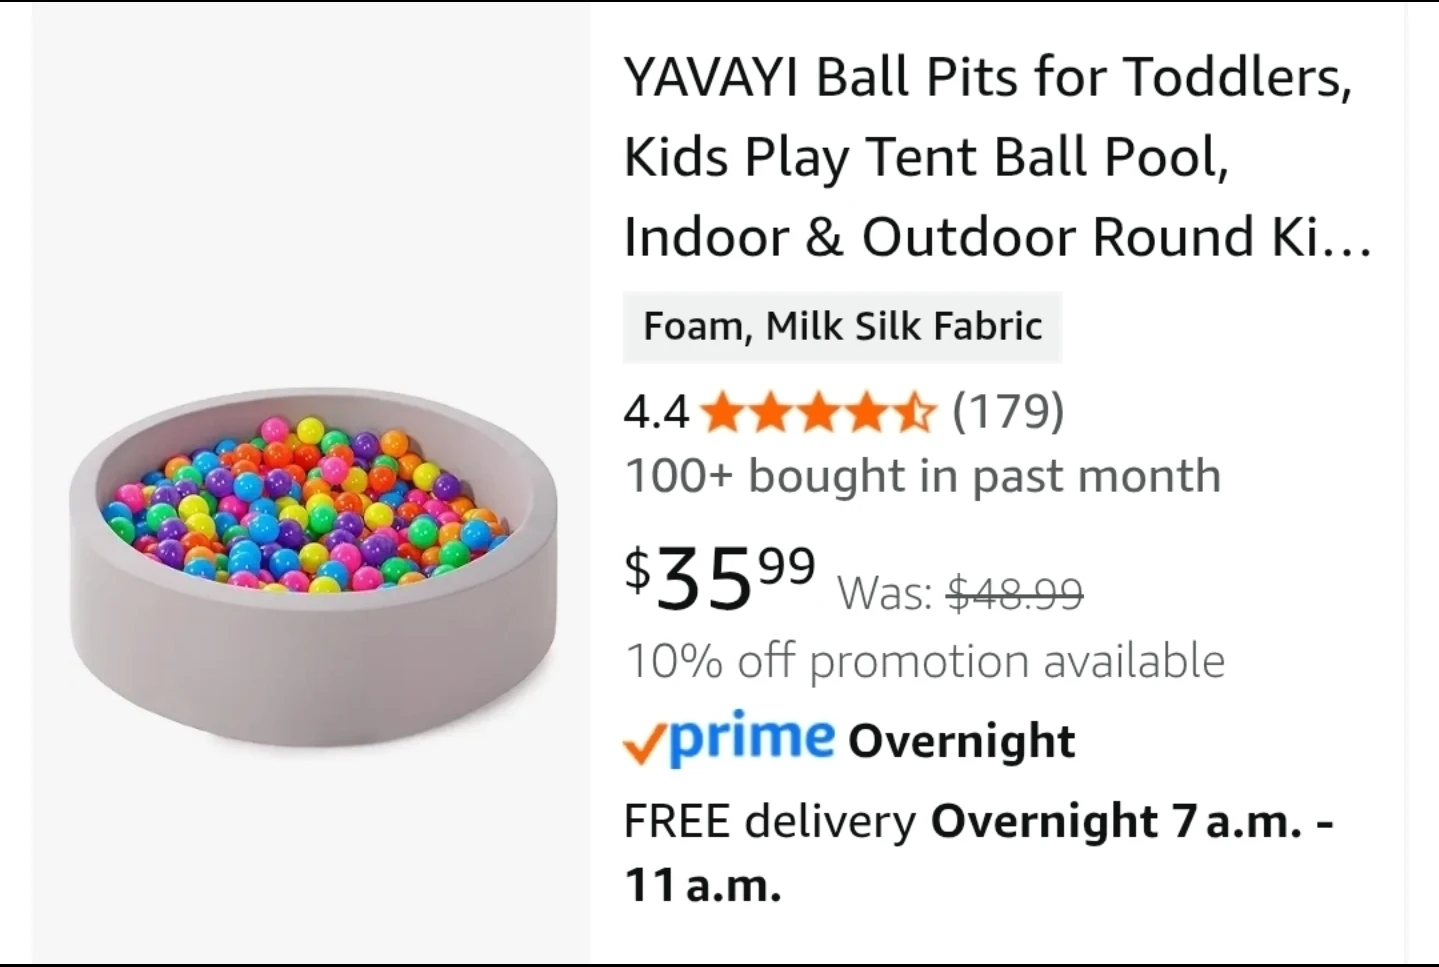The width and height of the screenshot is (1439, 967).
Task: Click the 100+ bought in past month text
Action: (922, 476)
